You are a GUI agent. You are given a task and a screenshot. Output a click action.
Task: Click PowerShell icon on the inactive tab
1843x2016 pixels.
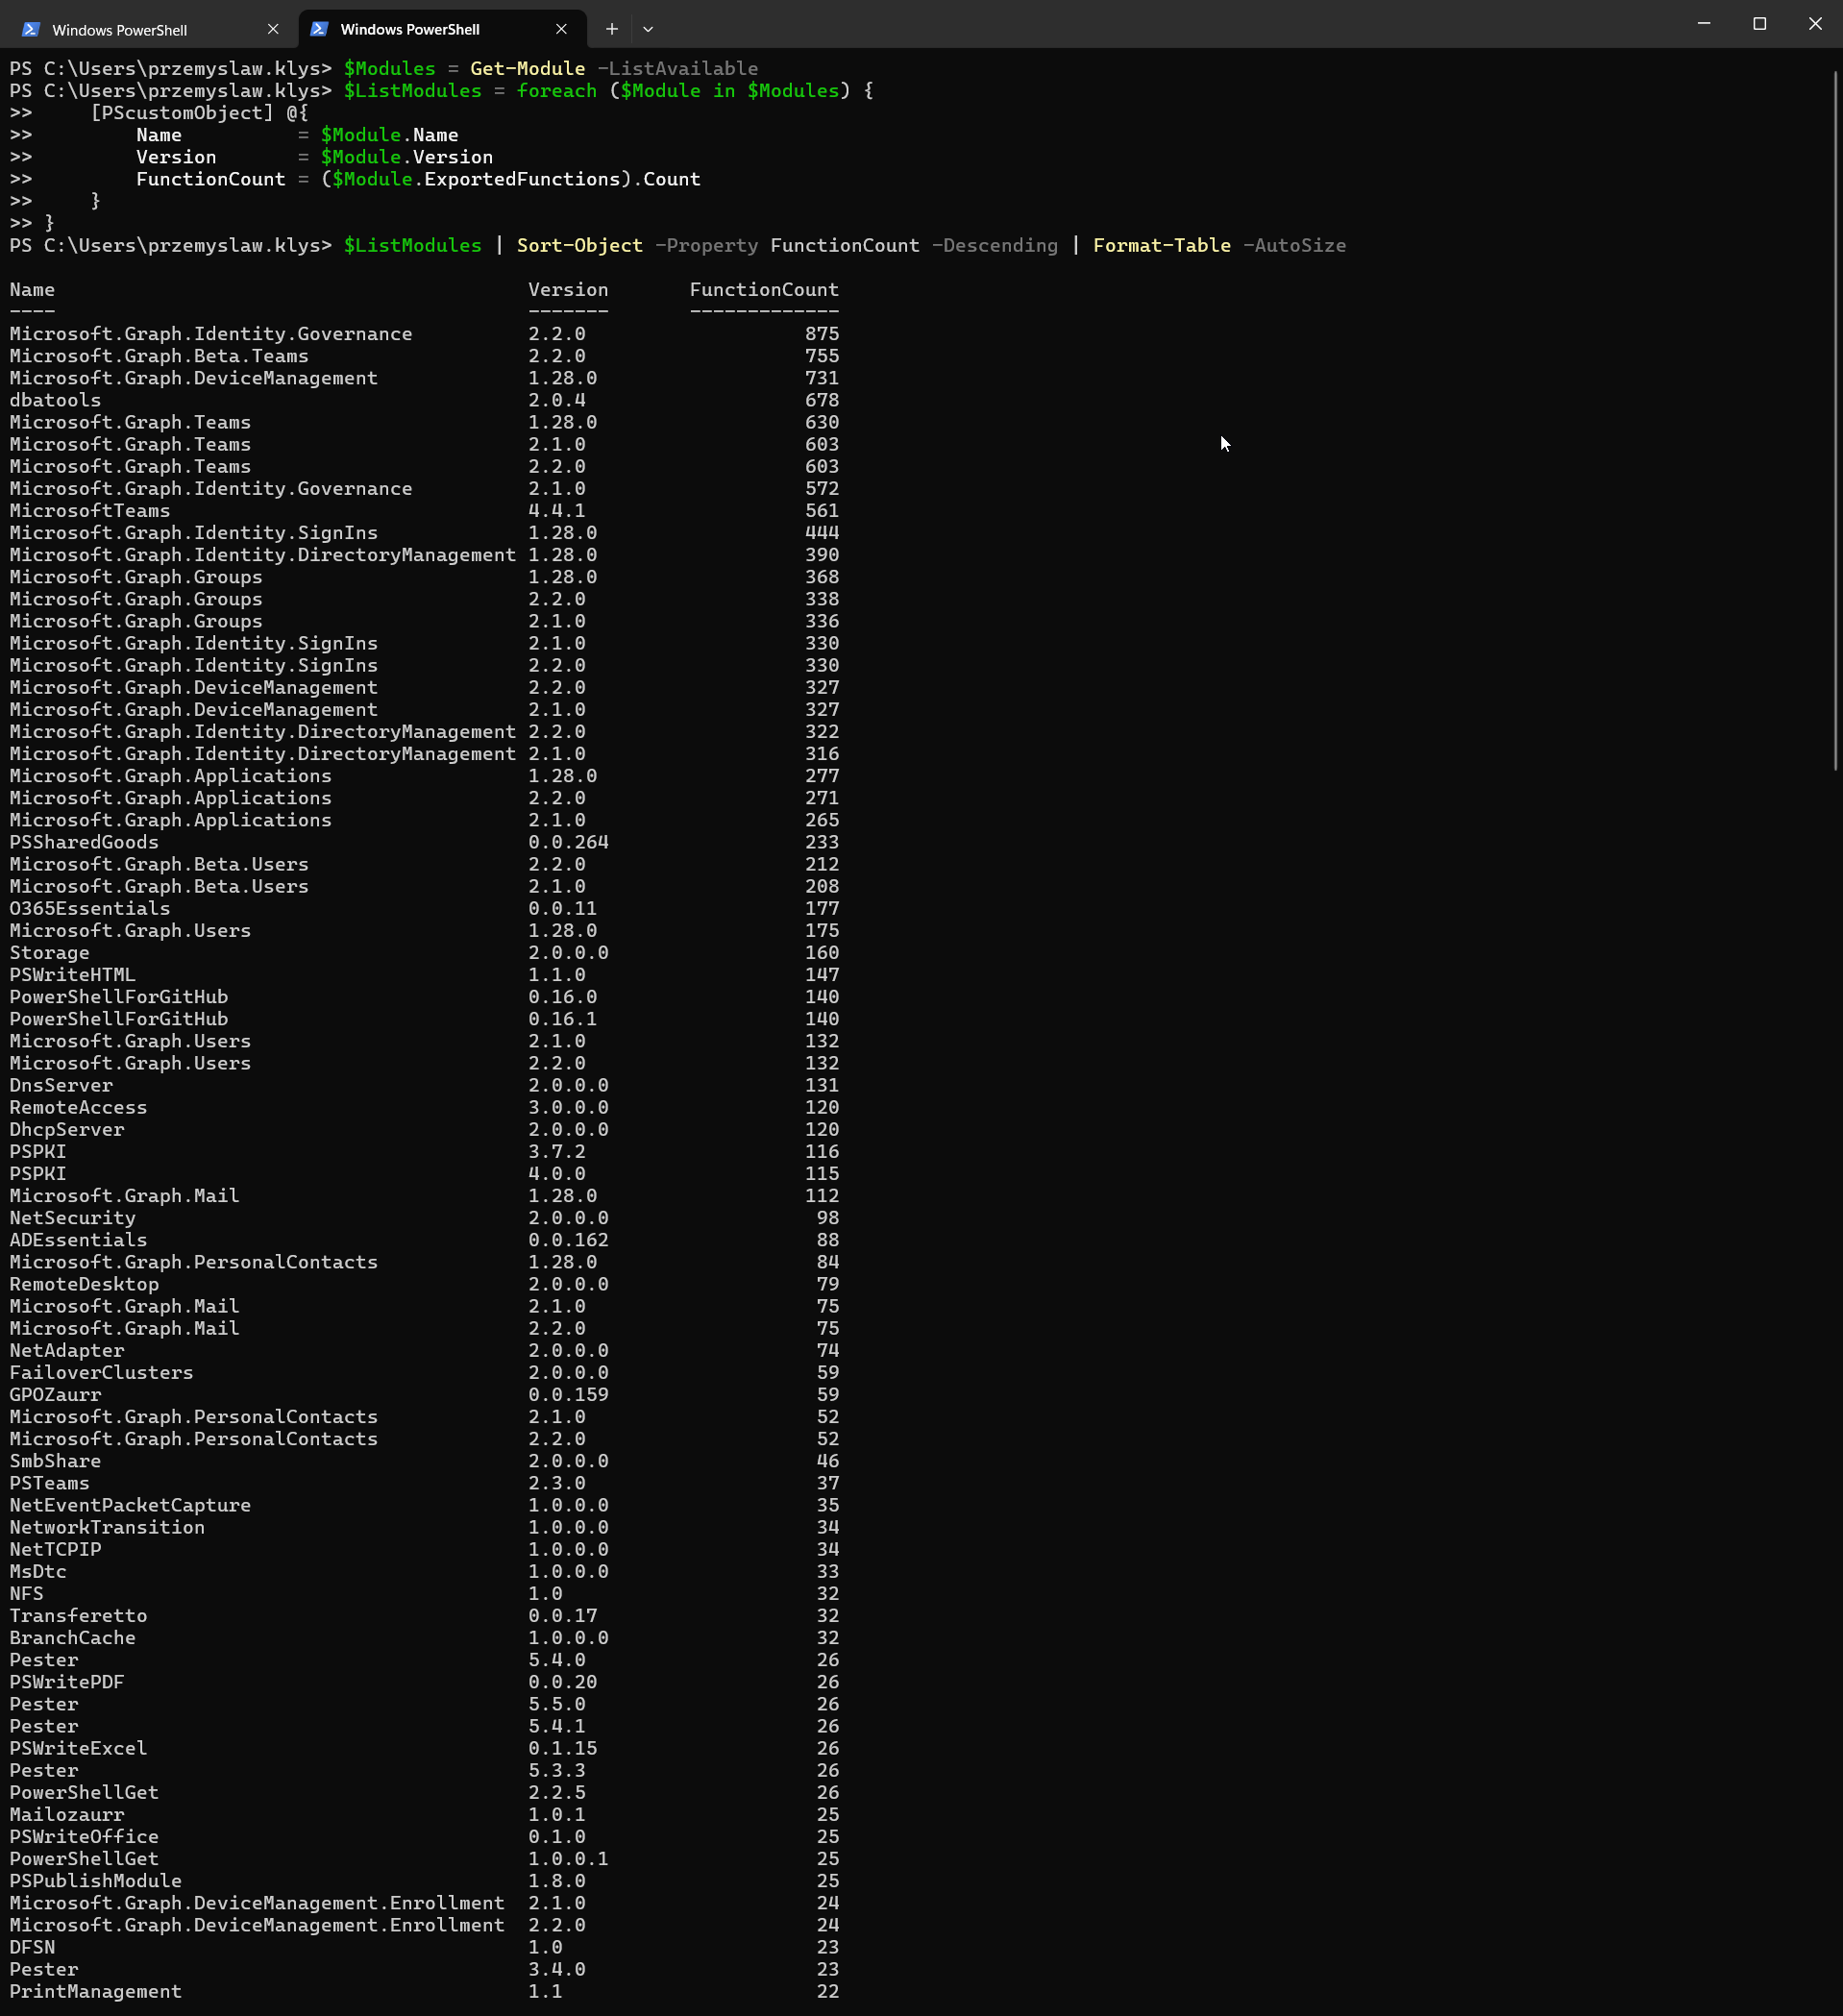[31, 30]
